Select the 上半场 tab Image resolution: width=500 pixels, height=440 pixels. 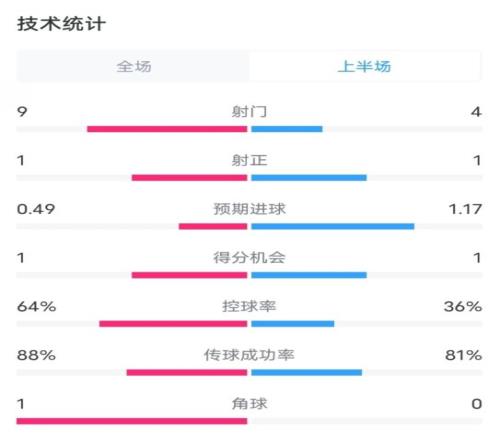point(365,66)
